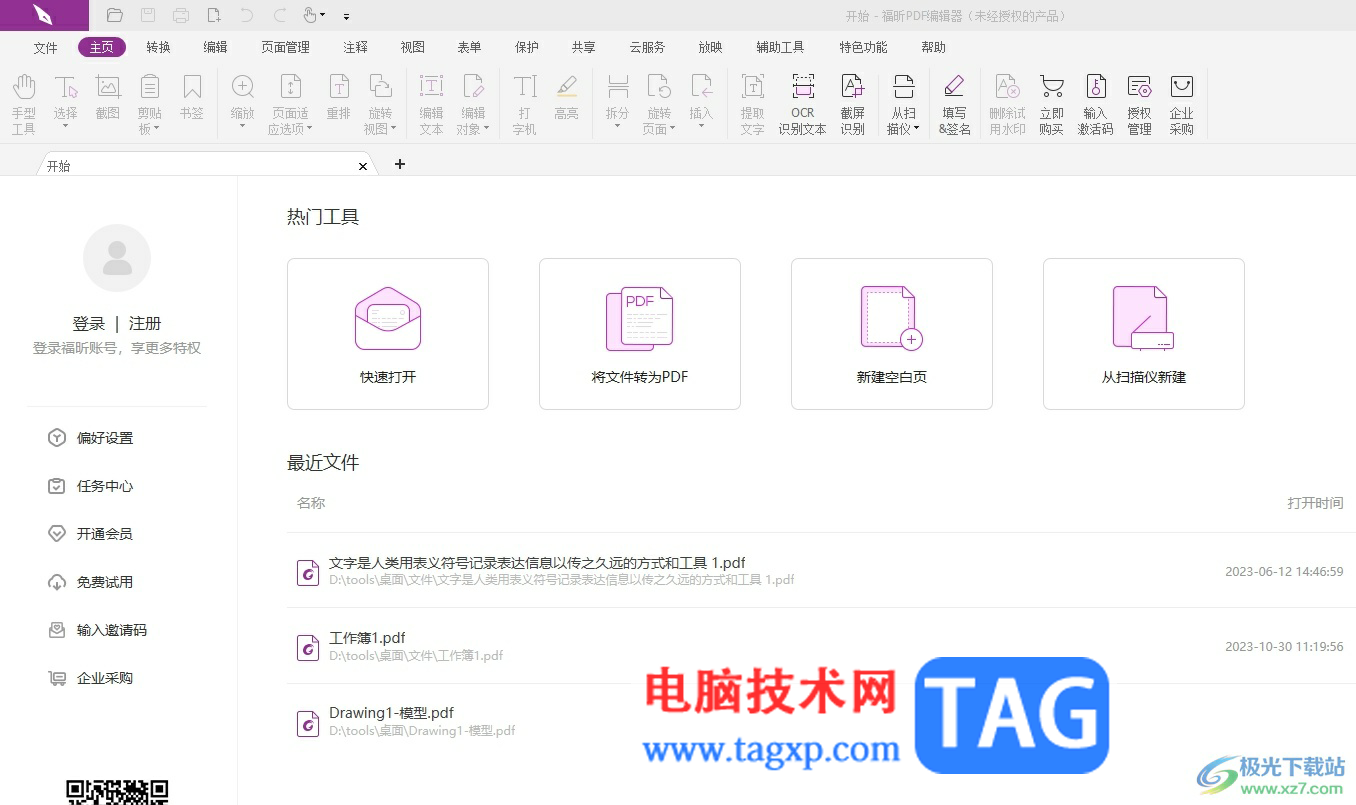This screenshot has height=805, width=1356.
Task: Open the Help (帮助) tab
Action: tap(933, 47)
